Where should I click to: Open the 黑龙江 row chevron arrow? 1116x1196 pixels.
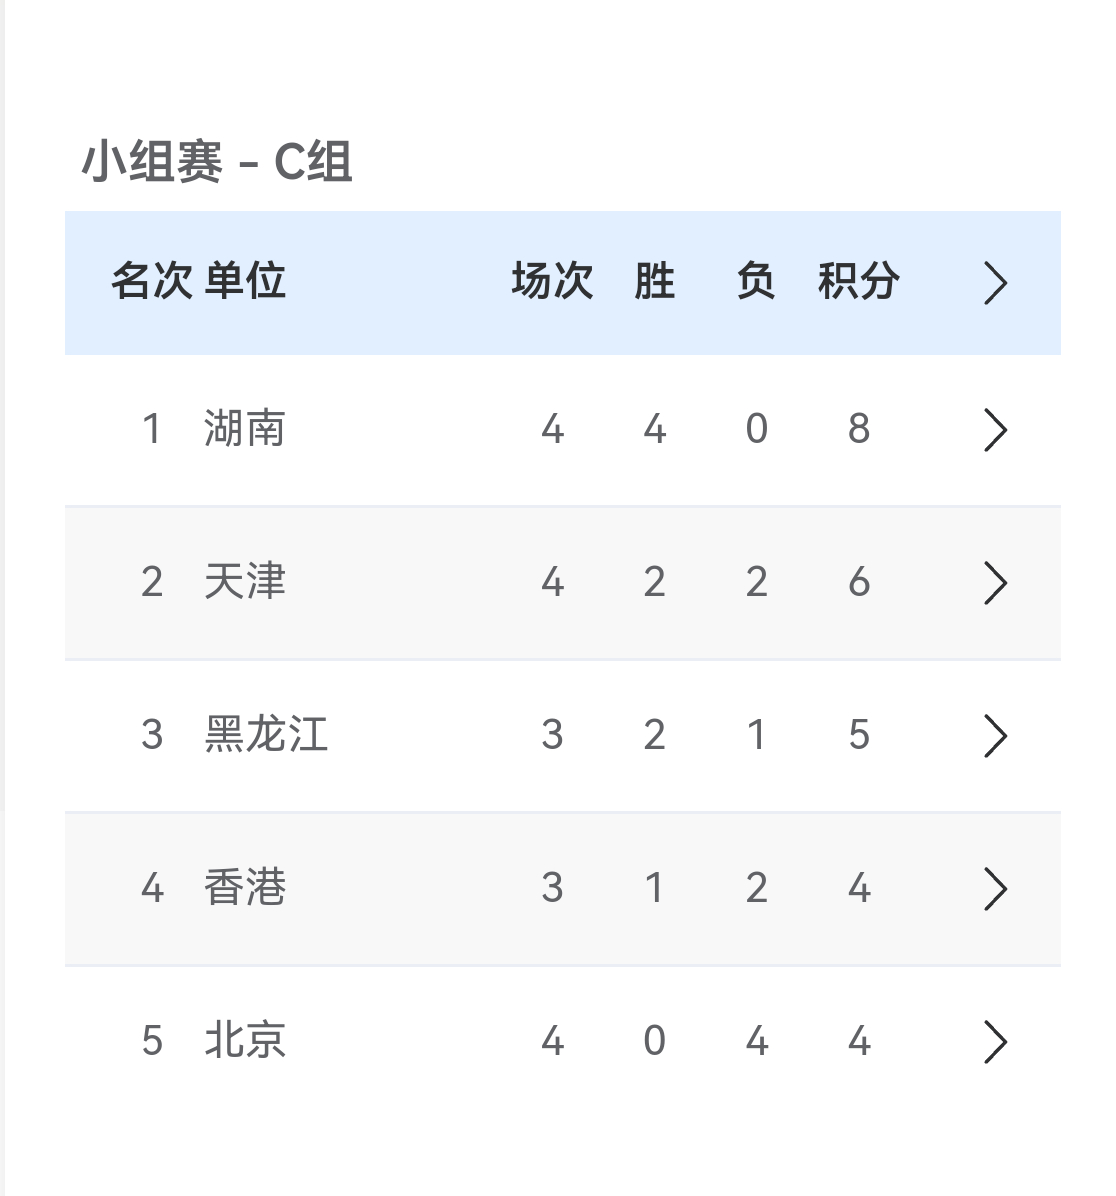pyautogui.click(x=996, y=736)
